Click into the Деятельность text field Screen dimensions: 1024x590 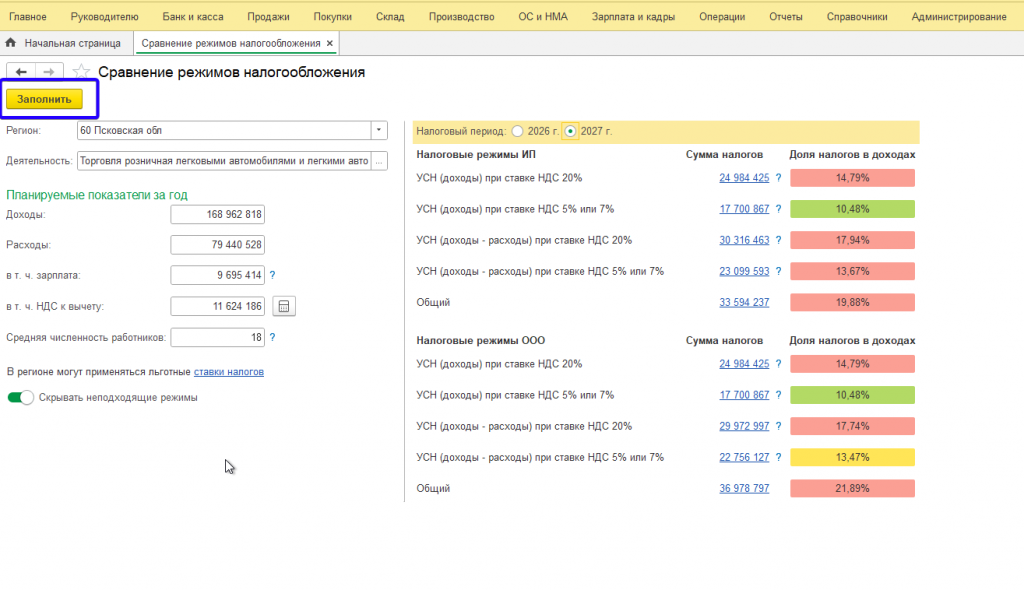pyautogui.click(x=224, y=161)
